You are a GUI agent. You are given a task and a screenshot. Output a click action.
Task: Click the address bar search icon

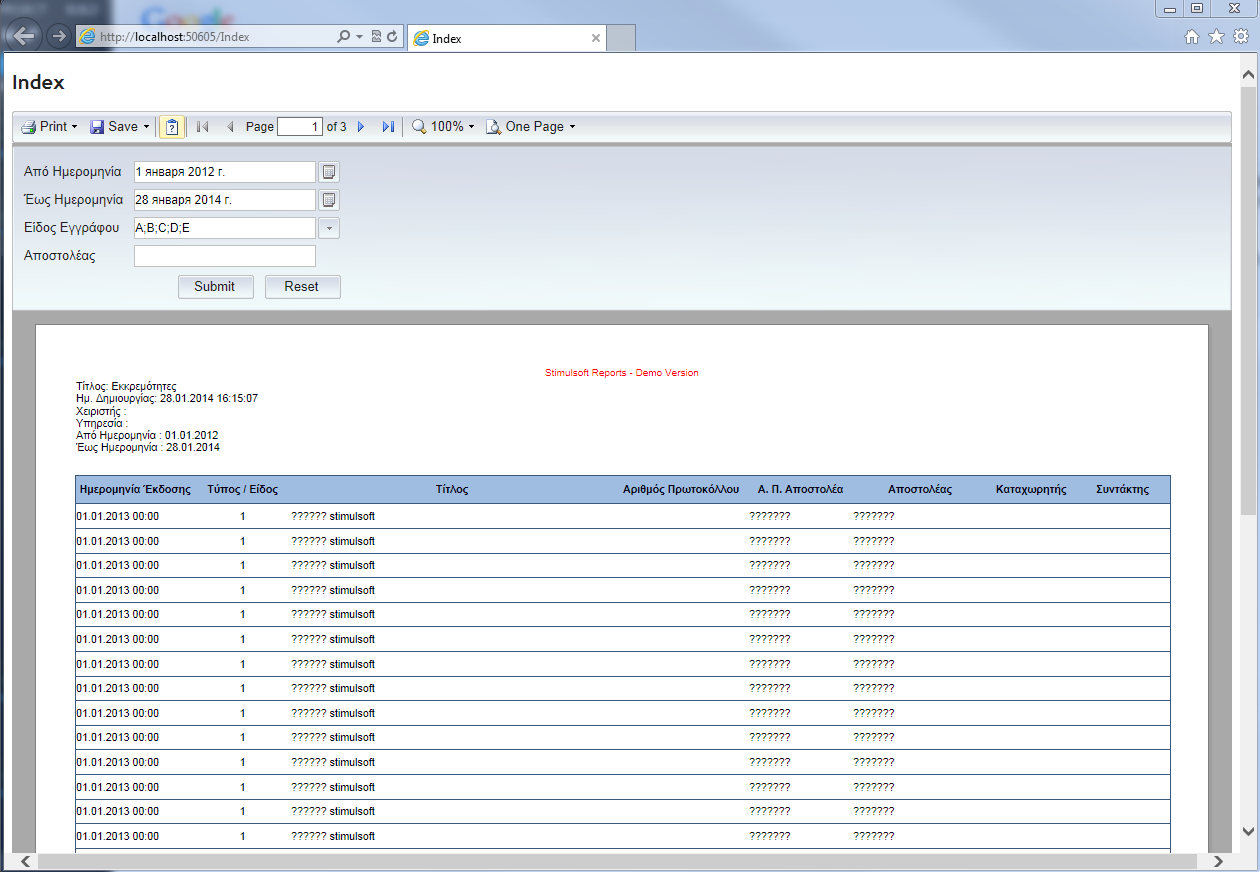[344, 37]
